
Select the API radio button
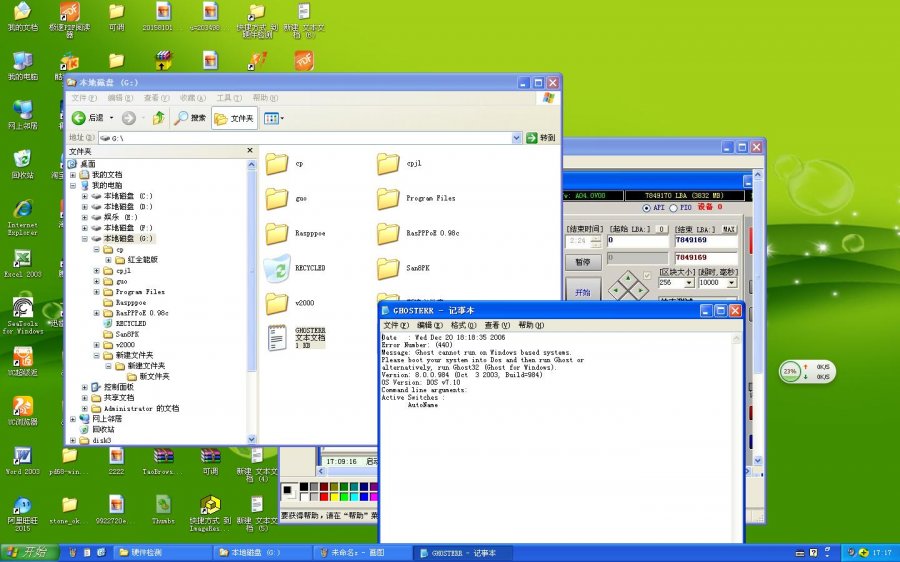(x=647, y=208)
